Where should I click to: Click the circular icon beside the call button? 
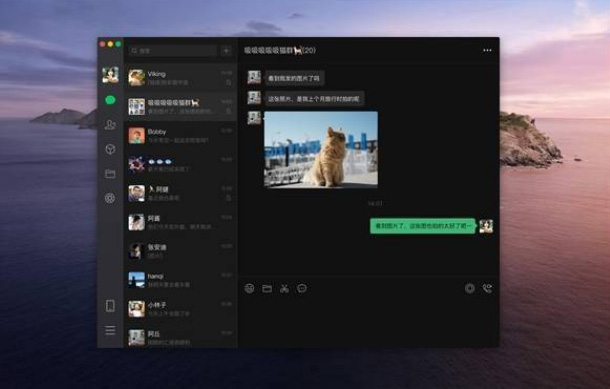tap(470, 288)
